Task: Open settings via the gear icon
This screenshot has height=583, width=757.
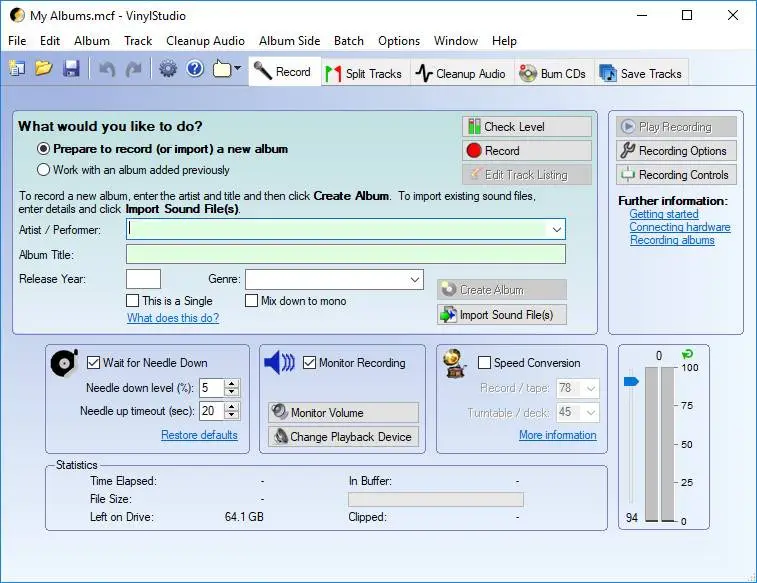Action: pos(168,69)
